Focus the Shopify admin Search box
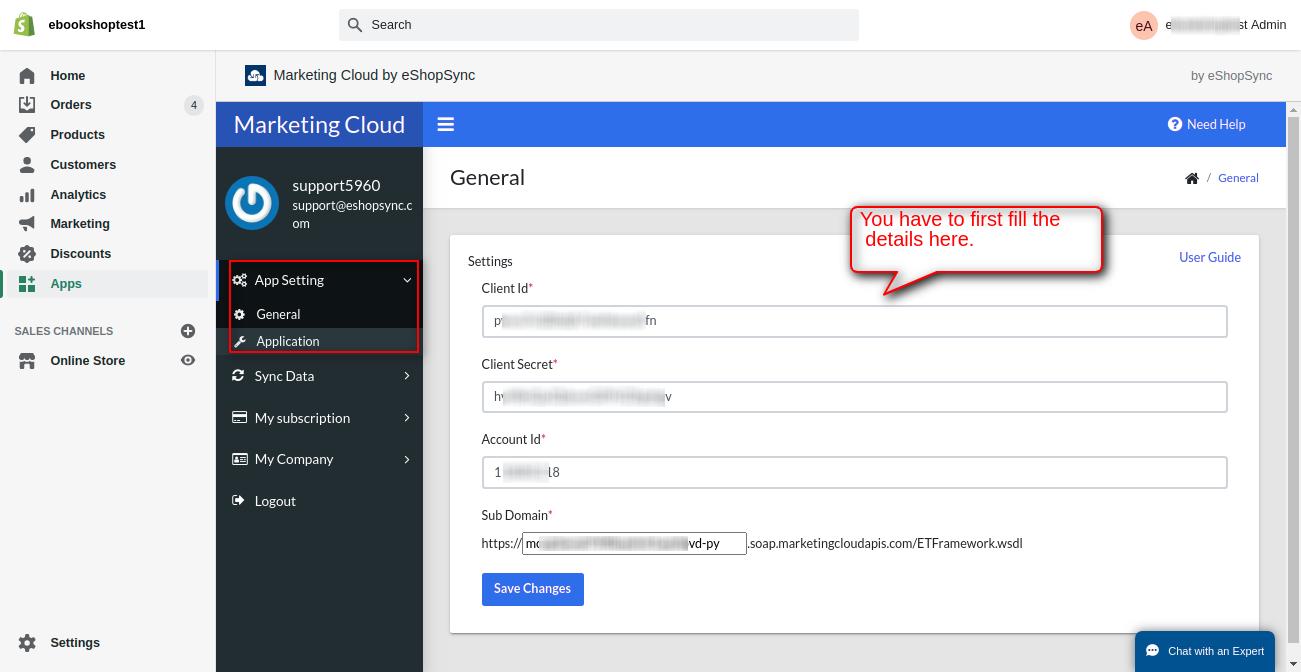This screenshot has height=672, width=1301. tap(599, 25)
